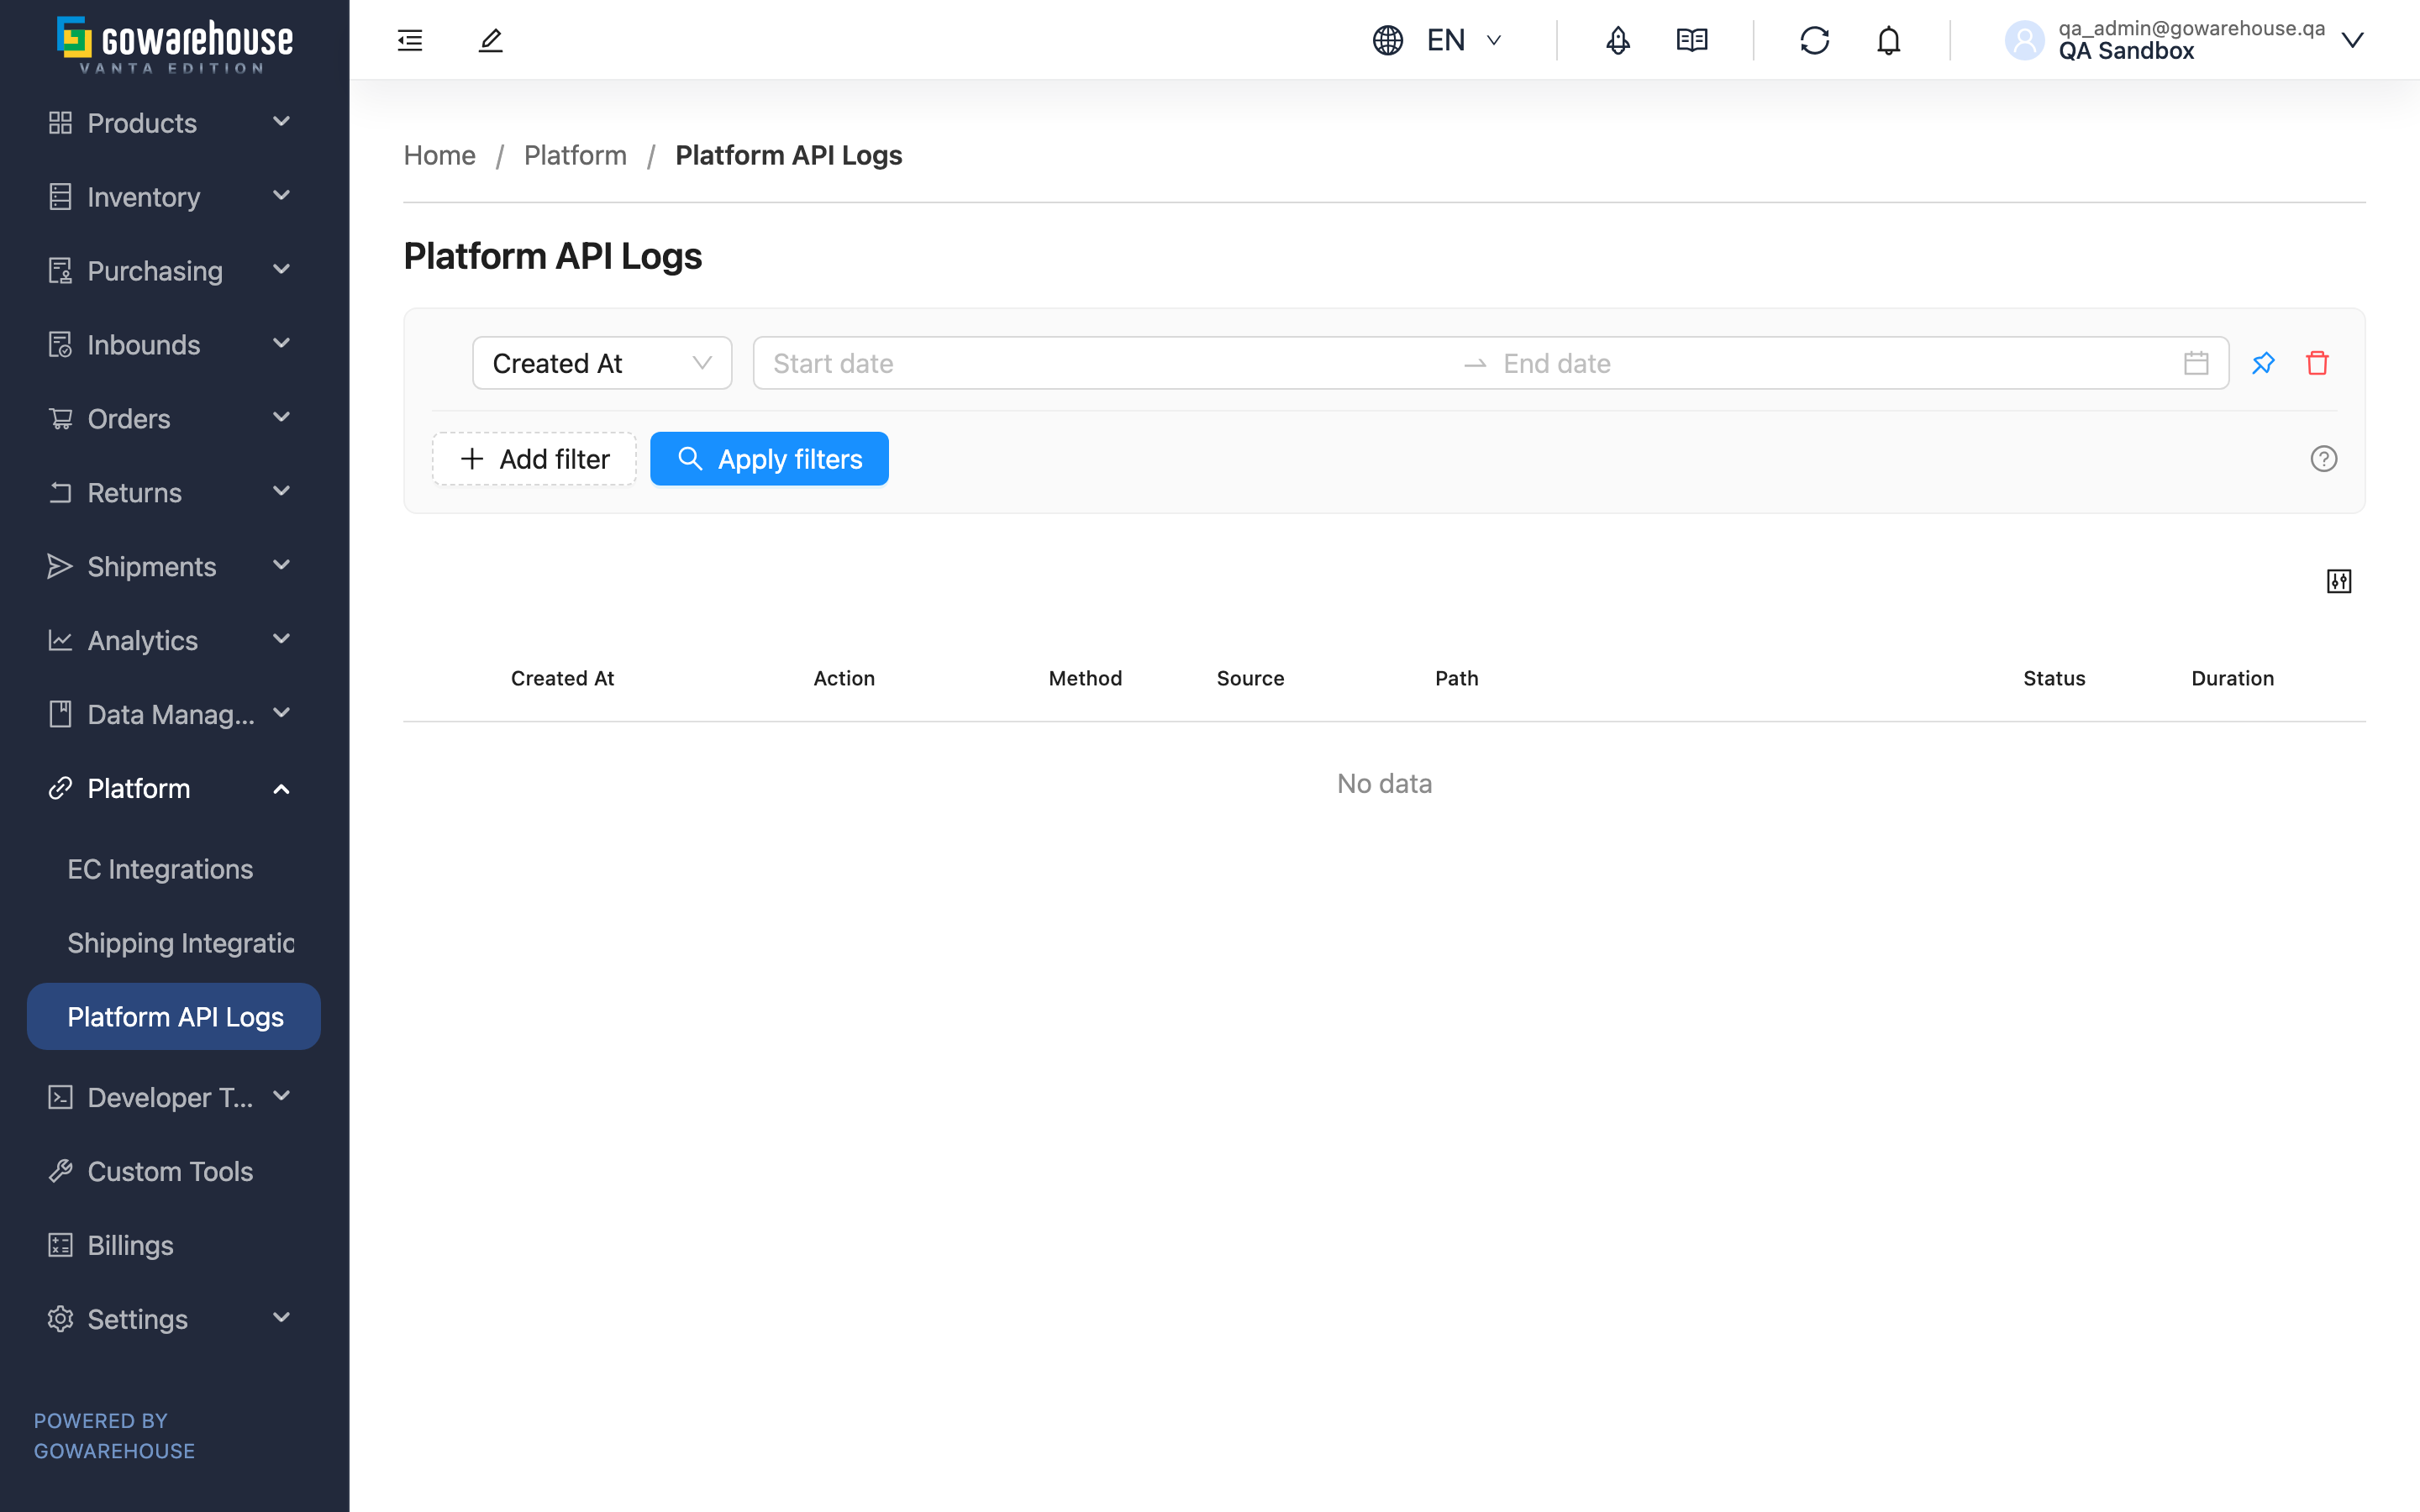2420x1512 pixels.
Task: Open the documentation book icon
Action: (1692, 40)
